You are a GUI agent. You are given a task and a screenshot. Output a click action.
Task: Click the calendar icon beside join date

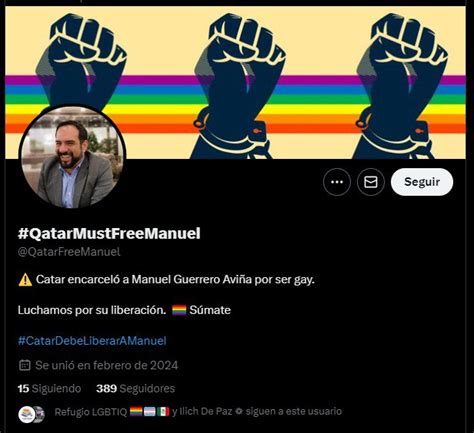[25, 365]
